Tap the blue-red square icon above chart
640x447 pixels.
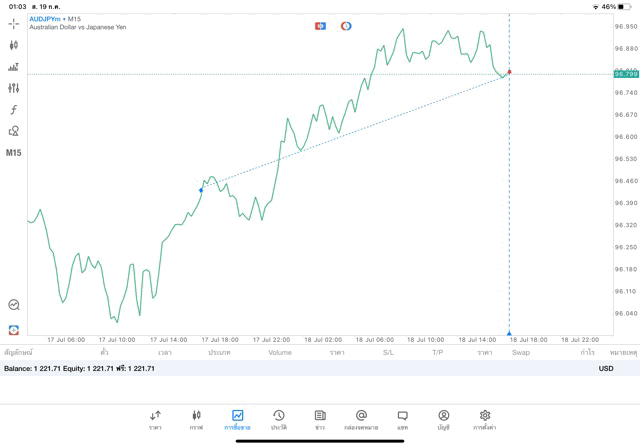[x=320, y=26]
